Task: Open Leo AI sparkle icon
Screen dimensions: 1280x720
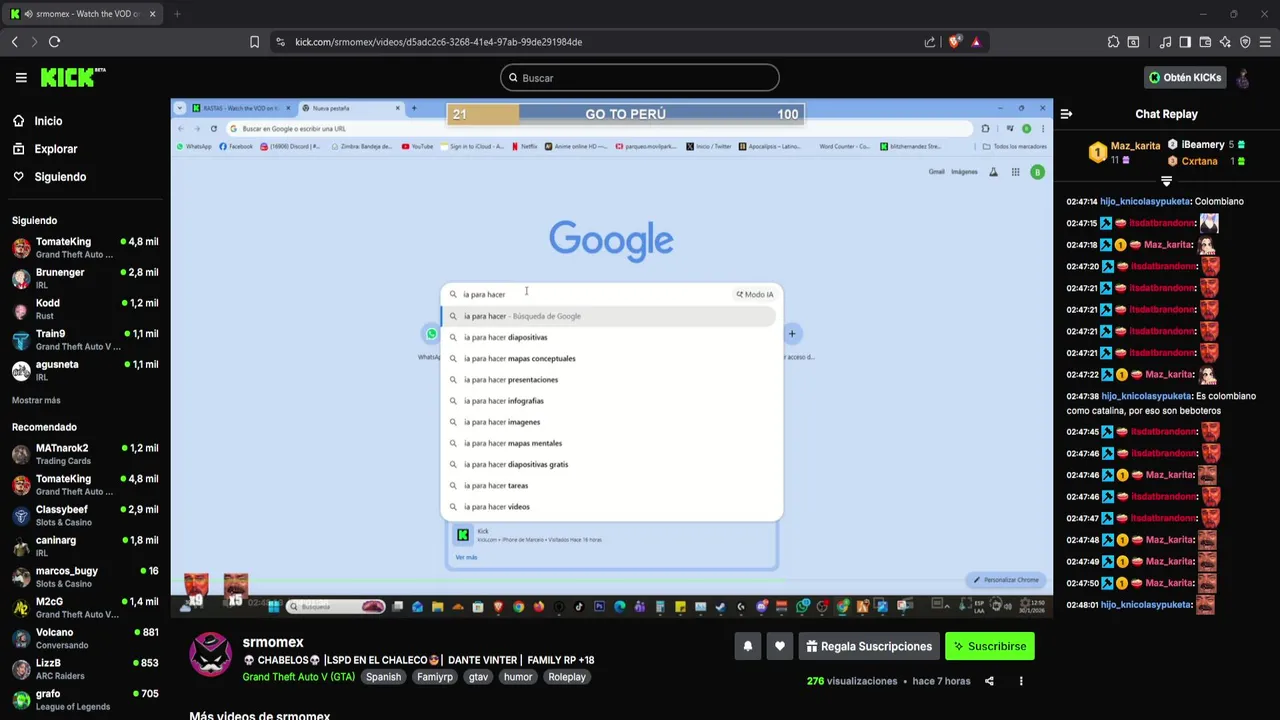Action: tap(1225, 42)
